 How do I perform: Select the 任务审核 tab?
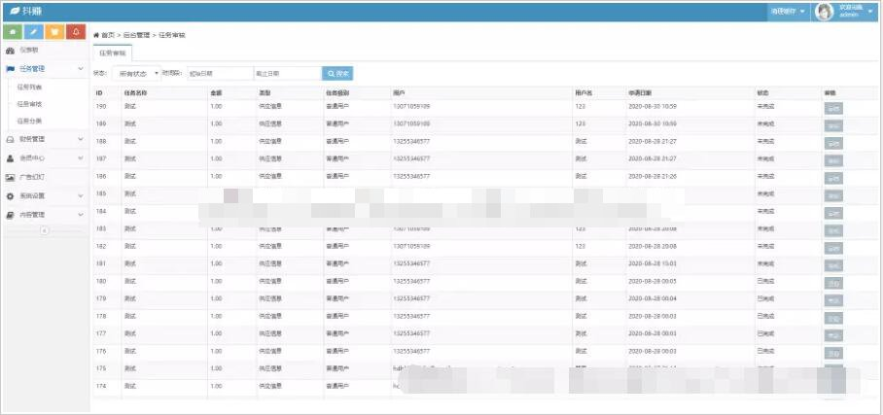click(x=113, y=52)
